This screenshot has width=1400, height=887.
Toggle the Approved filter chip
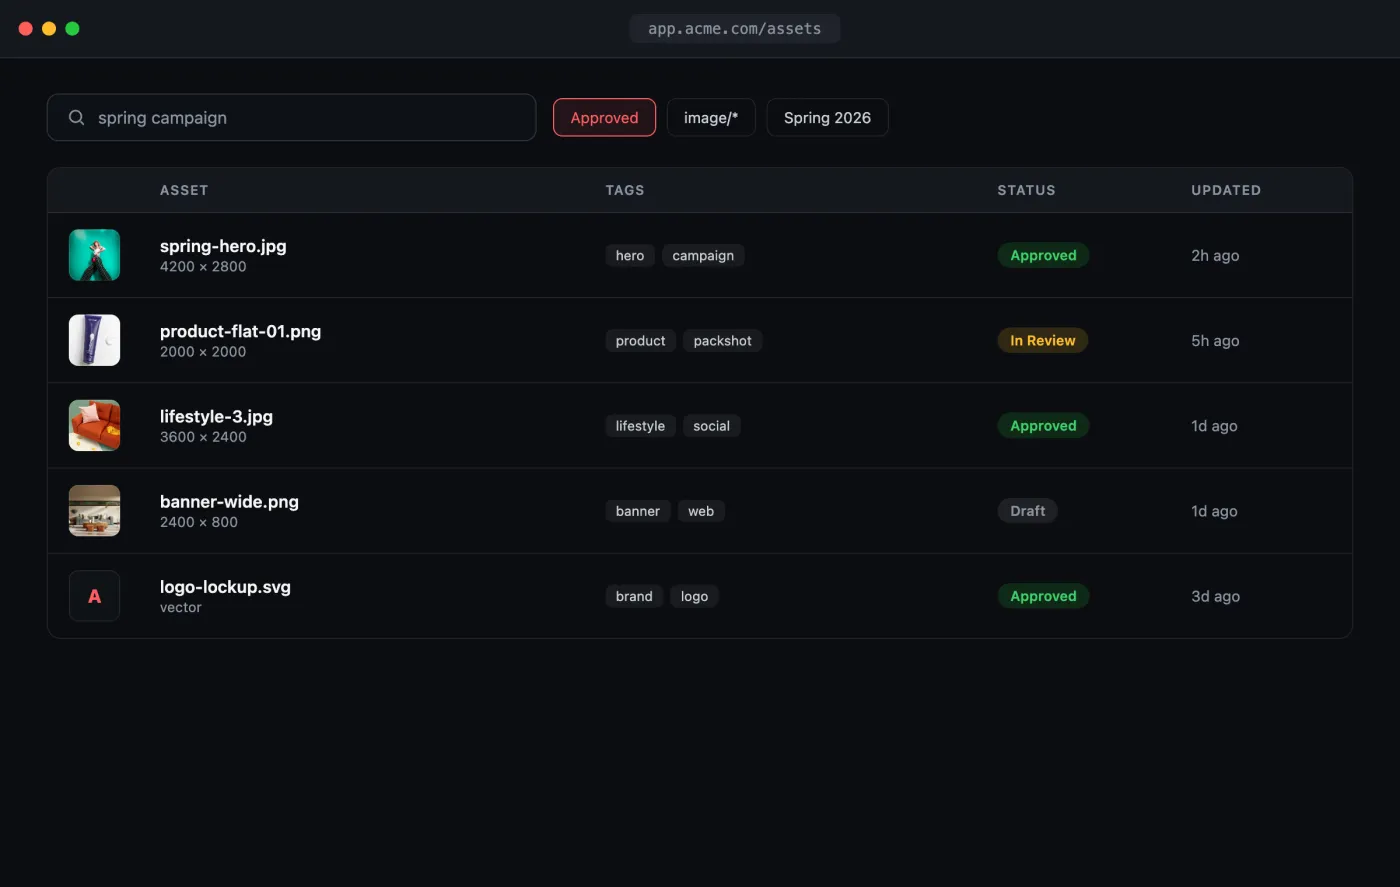[x=604, y=118]
